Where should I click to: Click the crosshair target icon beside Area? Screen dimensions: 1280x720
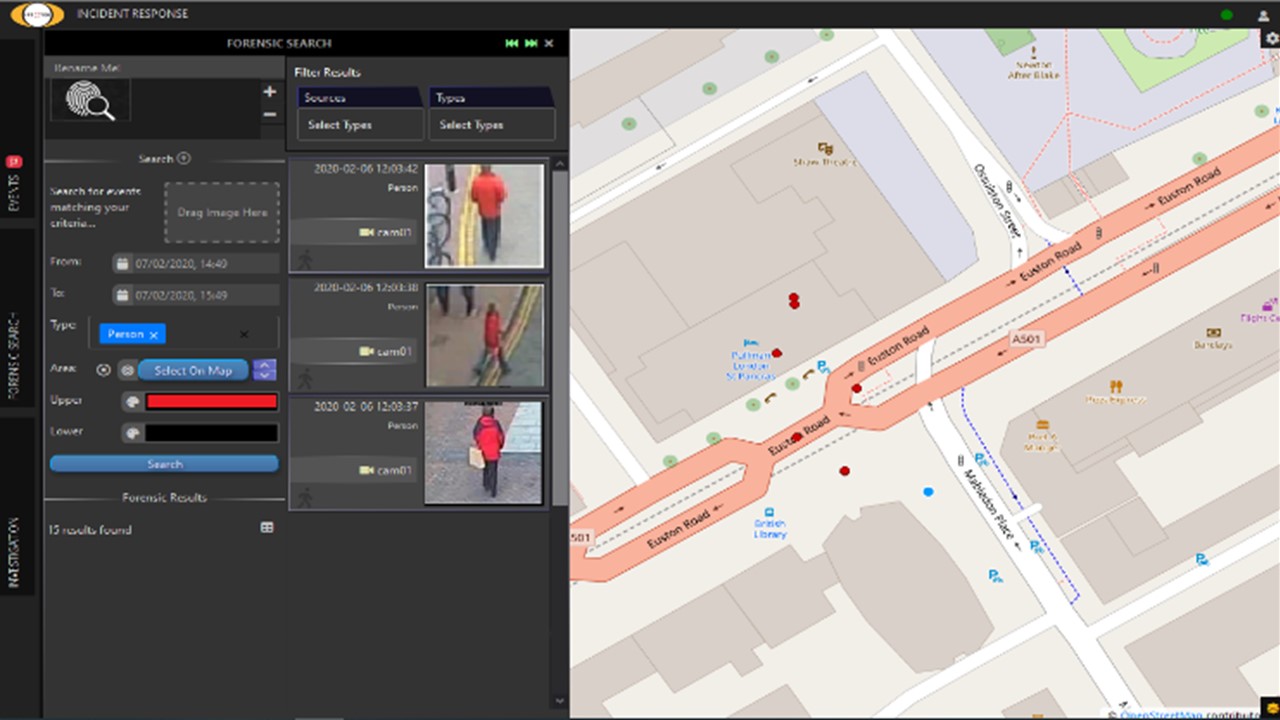coord(103,369)
